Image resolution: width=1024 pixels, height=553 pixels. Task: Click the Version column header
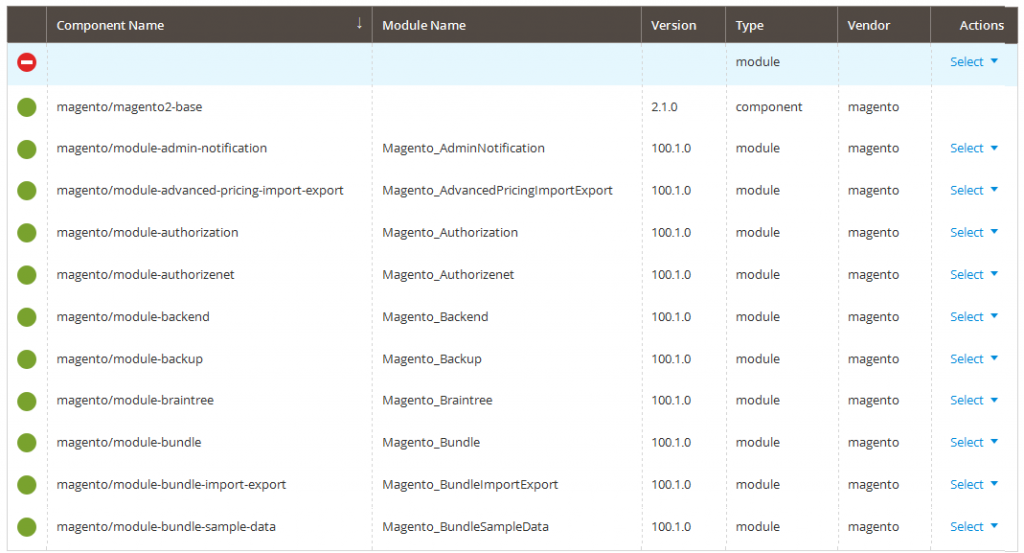coord(673,25)
